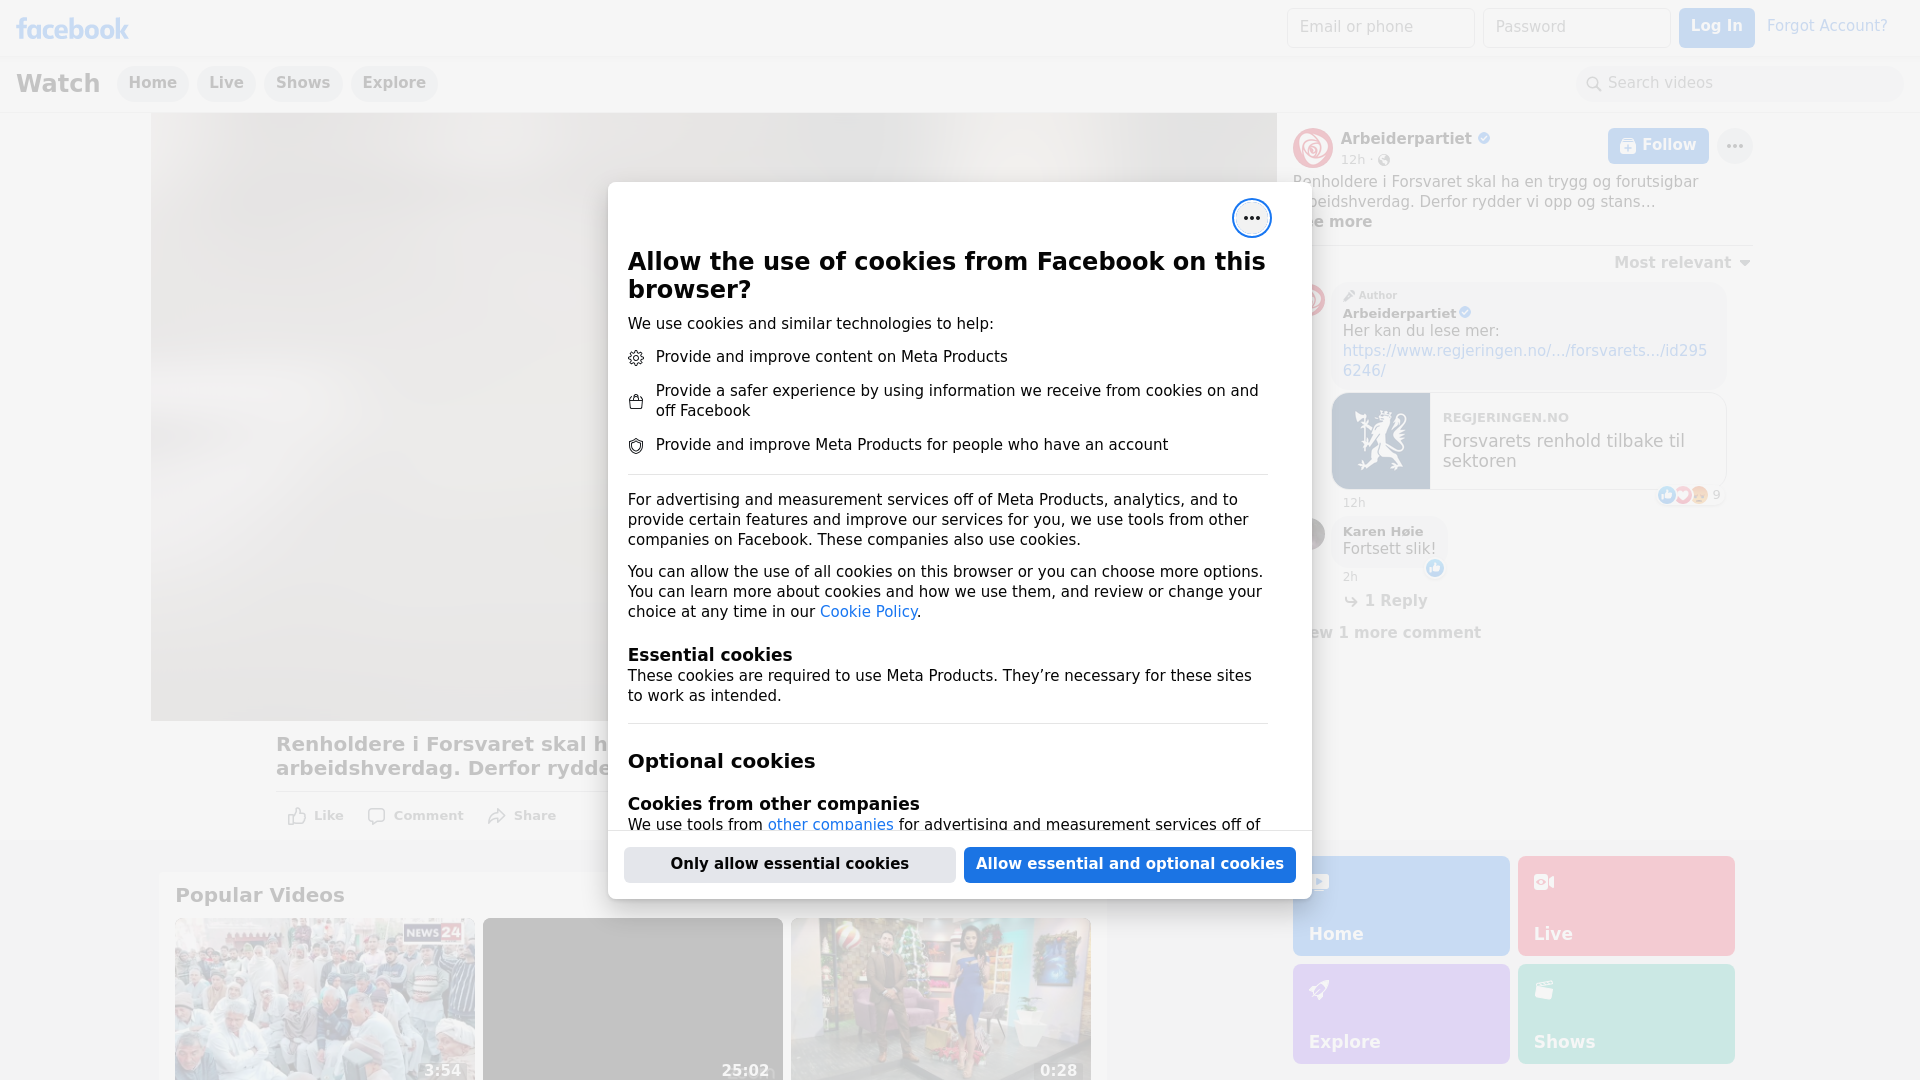Click the facebook logo
Screen dimensions: 1920x1080
click(72, 29)
